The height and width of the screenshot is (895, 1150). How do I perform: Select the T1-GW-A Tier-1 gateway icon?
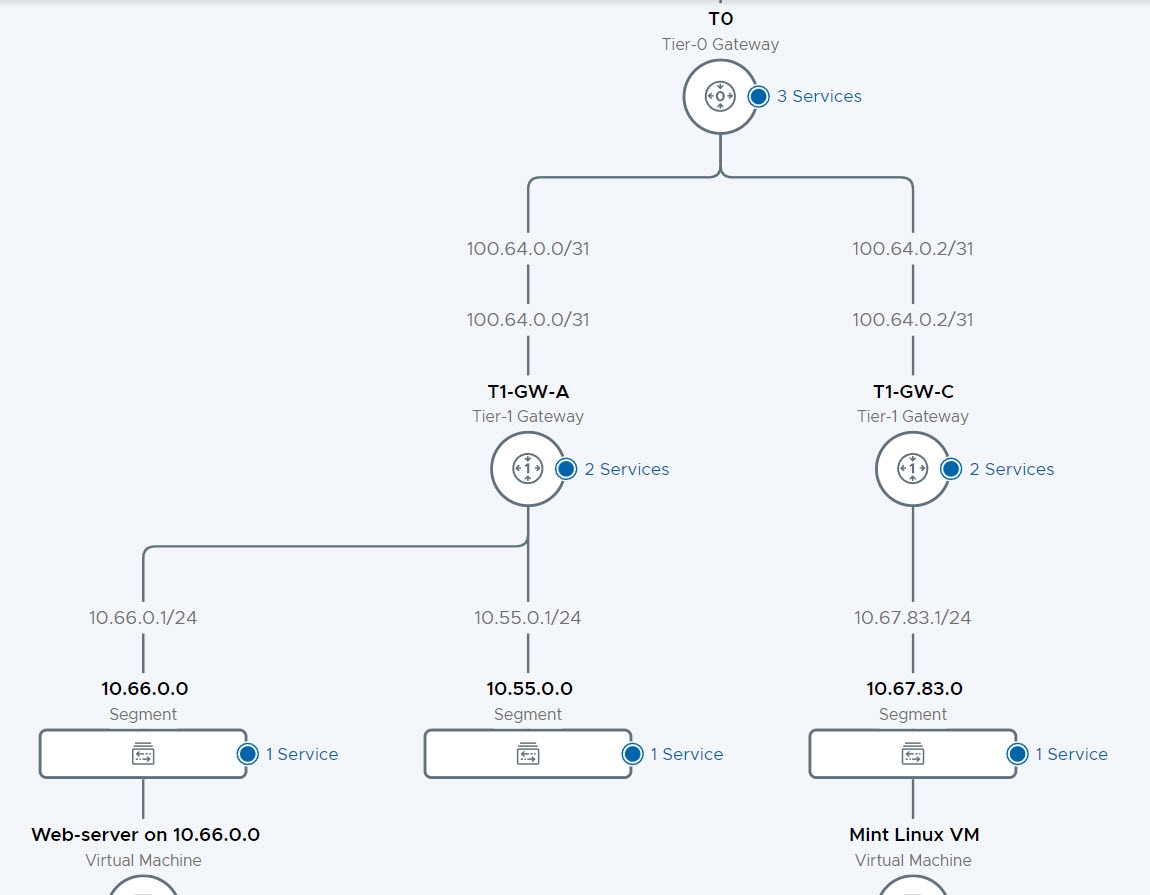point(528,469)
